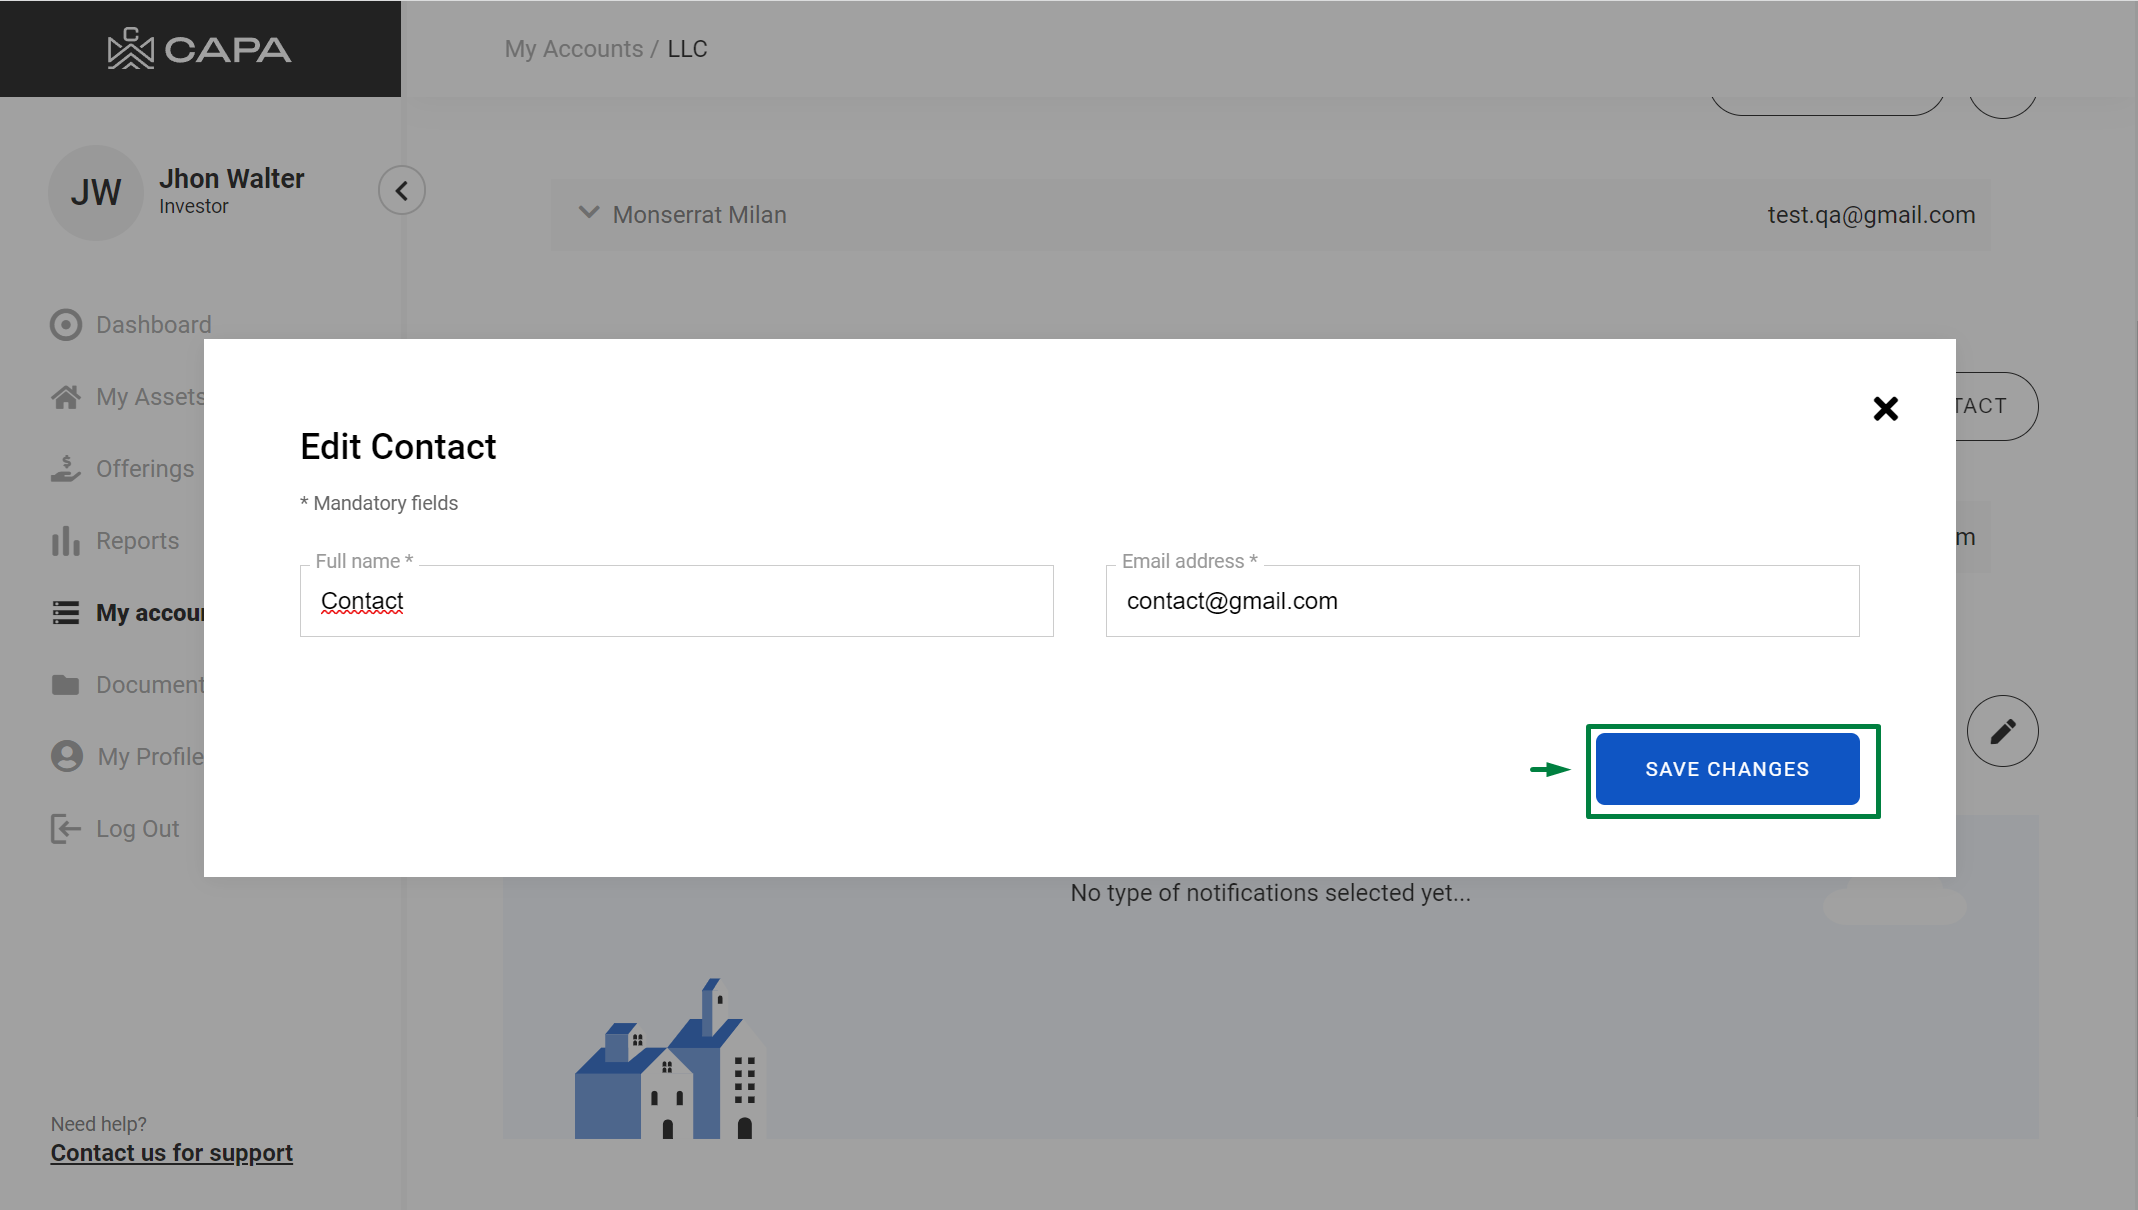Click the Log Out icon

click(x=66, y=829)
